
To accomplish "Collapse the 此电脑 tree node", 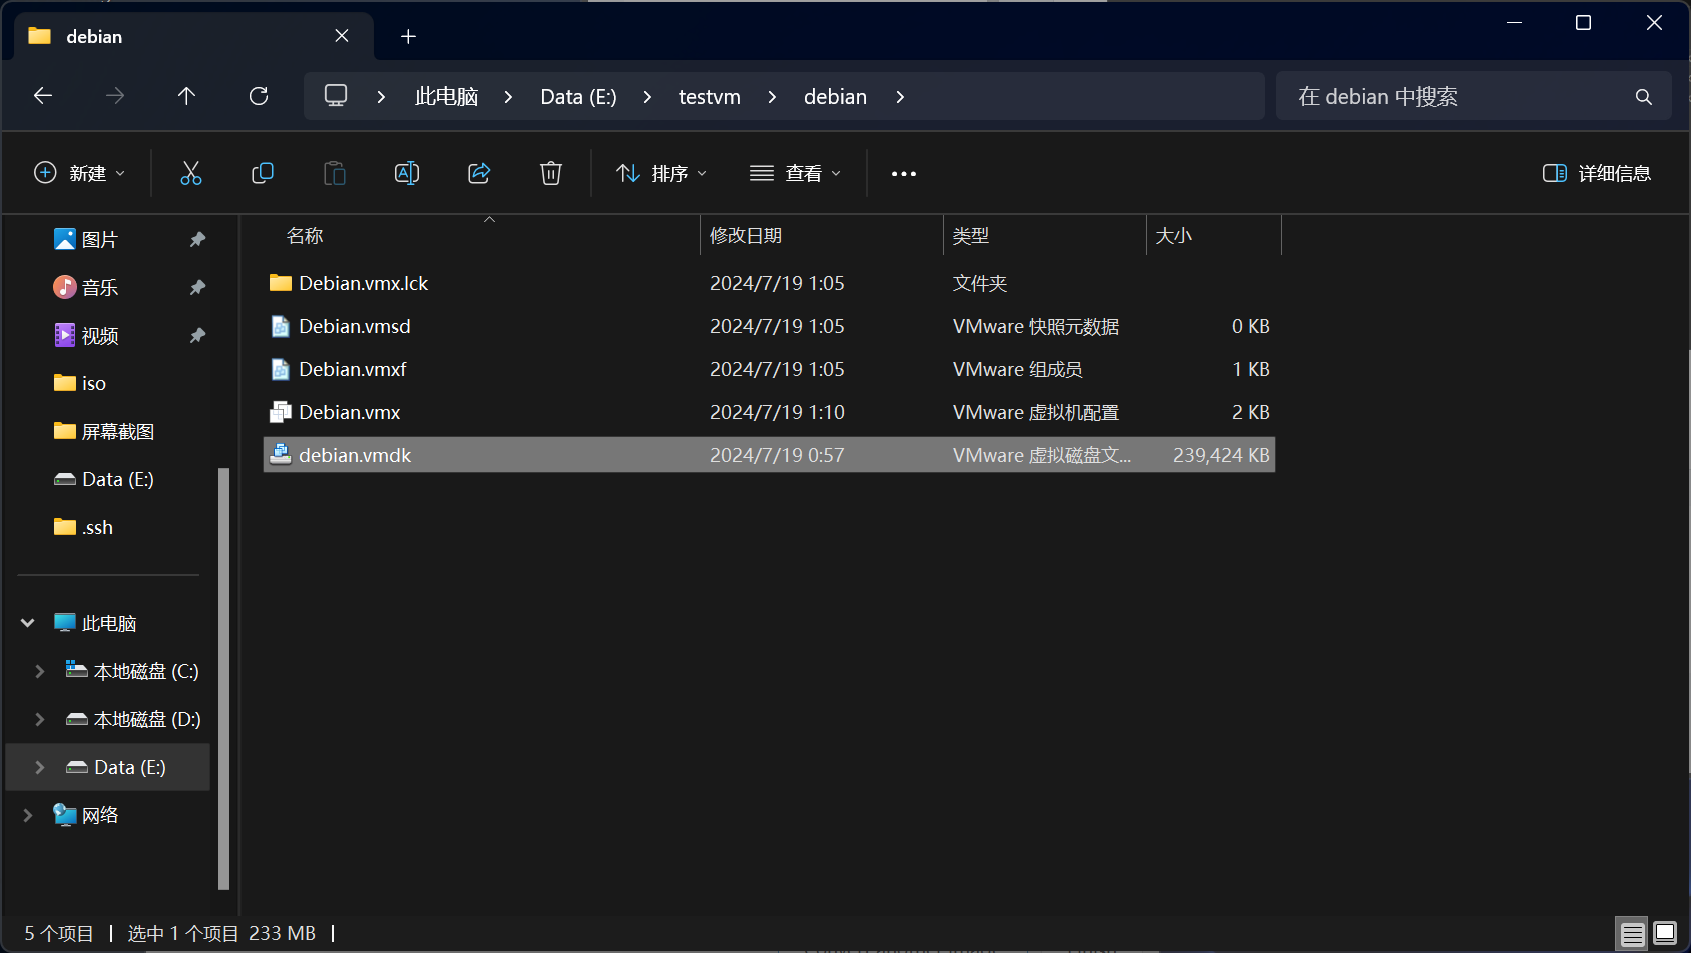I will (28, 623).
